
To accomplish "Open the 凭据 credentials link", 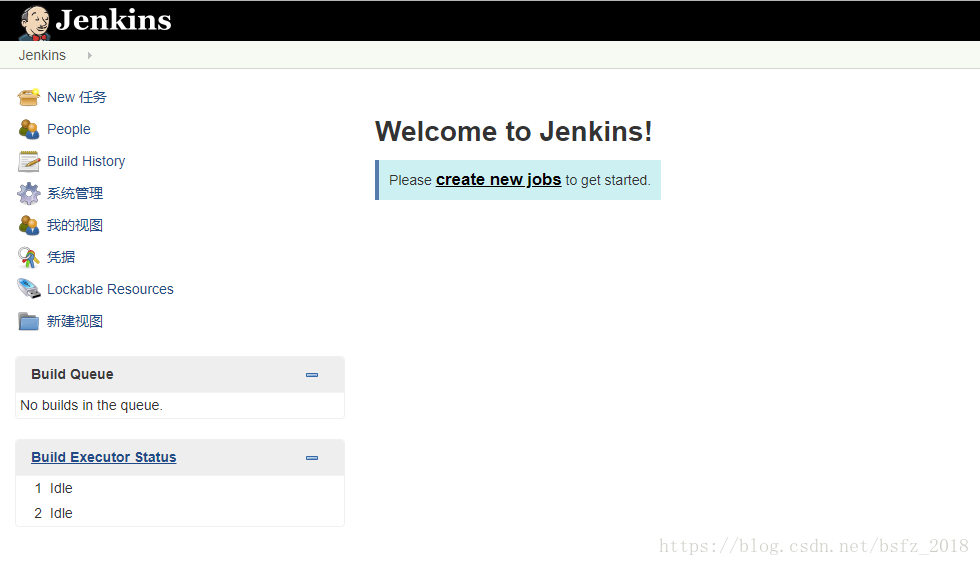I will 61,257.
